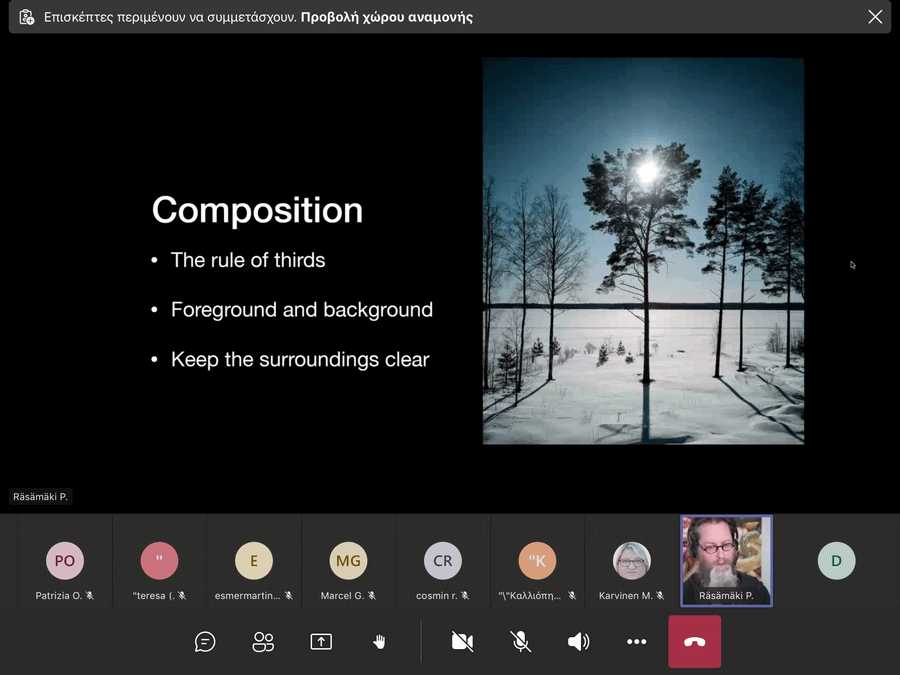Select Patrizia O. participant avatar
The width and height of the screenshot is (900, 675).
point(65,561)
